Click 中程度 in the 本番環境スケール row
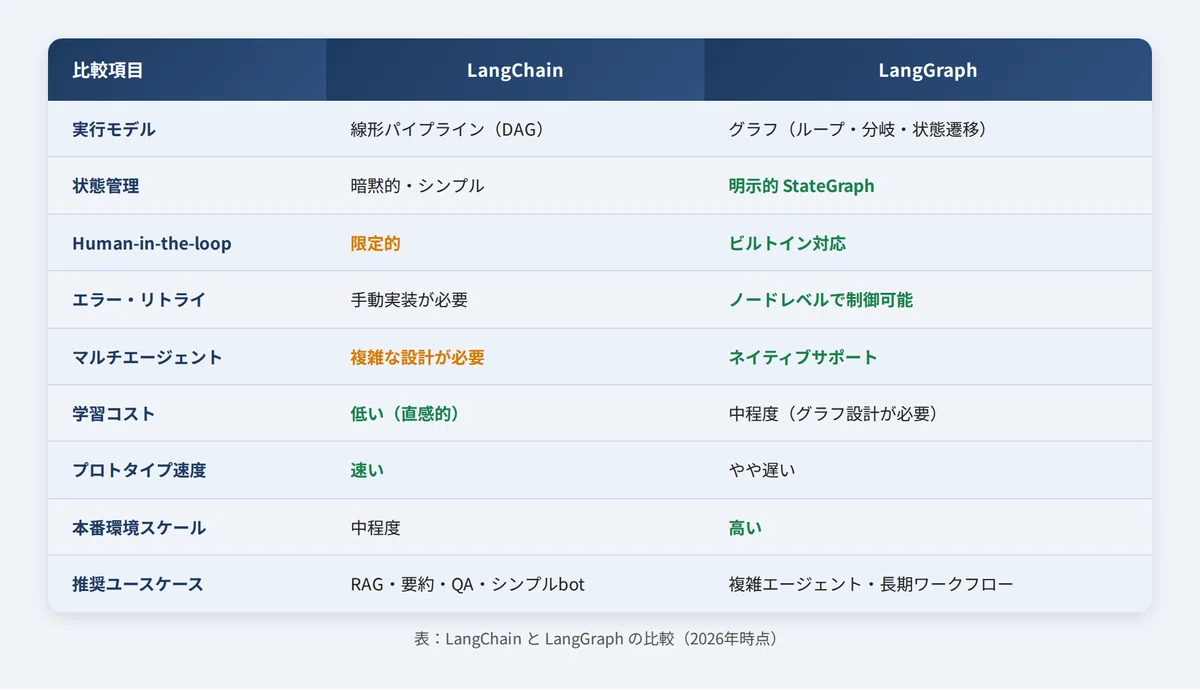Image resolution: width=1200 pixels, height=690 pixels. 515,527
